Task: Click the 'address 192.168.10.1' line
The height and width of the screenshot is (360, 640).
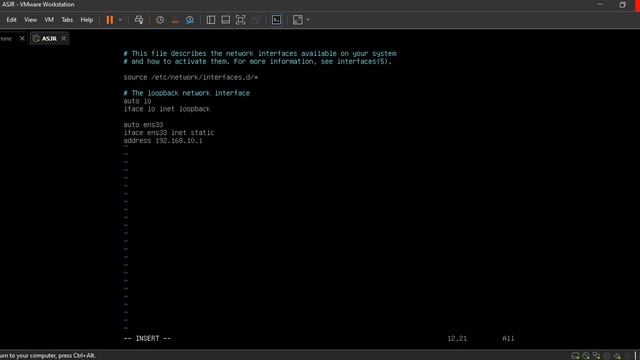Action: pos(163,140)
